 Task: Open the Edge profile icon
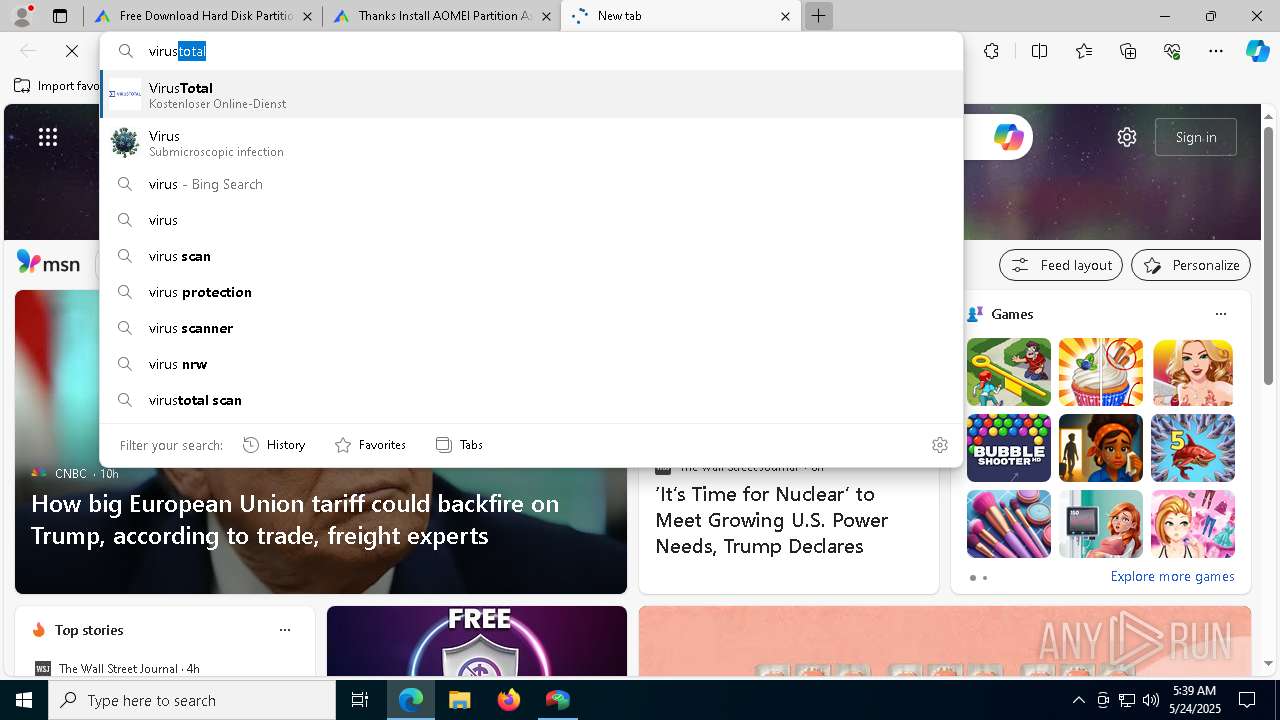pyautogui.click(x=23, y=15)
